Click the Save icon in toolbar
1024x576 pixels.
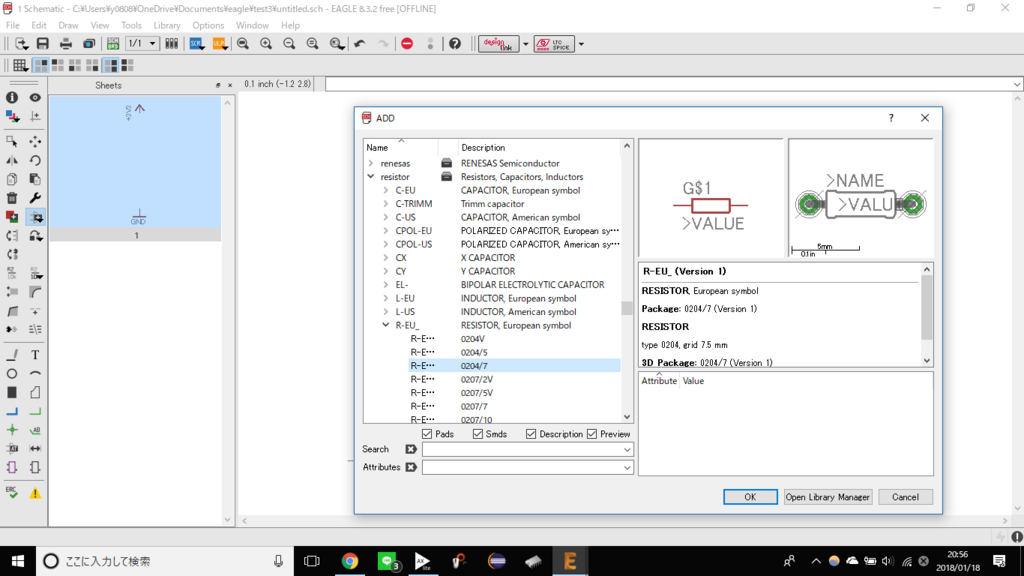(x=42, y=44)
